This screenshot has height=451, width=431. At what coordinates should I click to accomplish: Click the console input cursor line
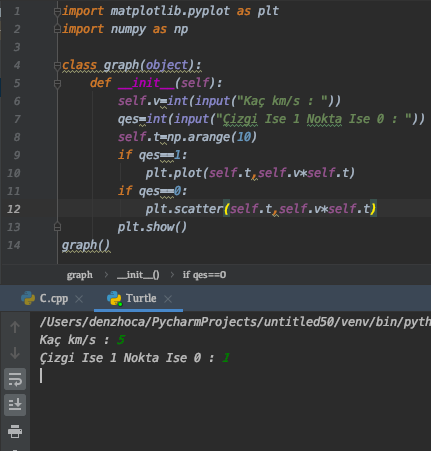41,376
